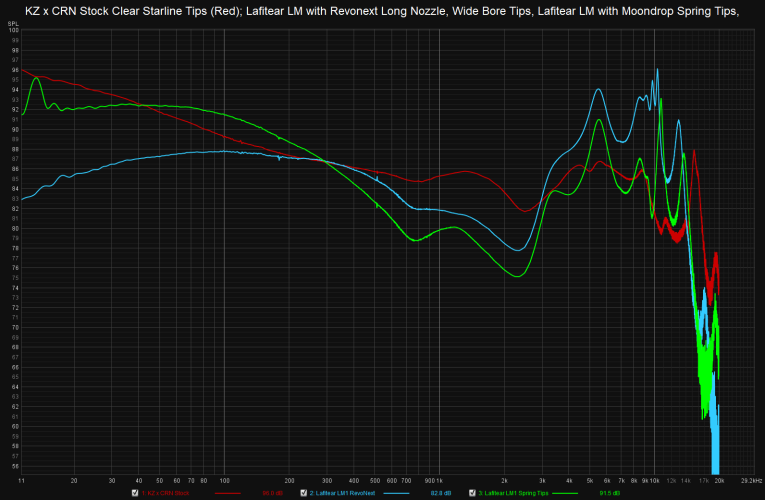This screenshot has width=765, height=500.
Task: Select legend label '3: Lafitear LM1 Spring Tips'
Action: [513, 493]
